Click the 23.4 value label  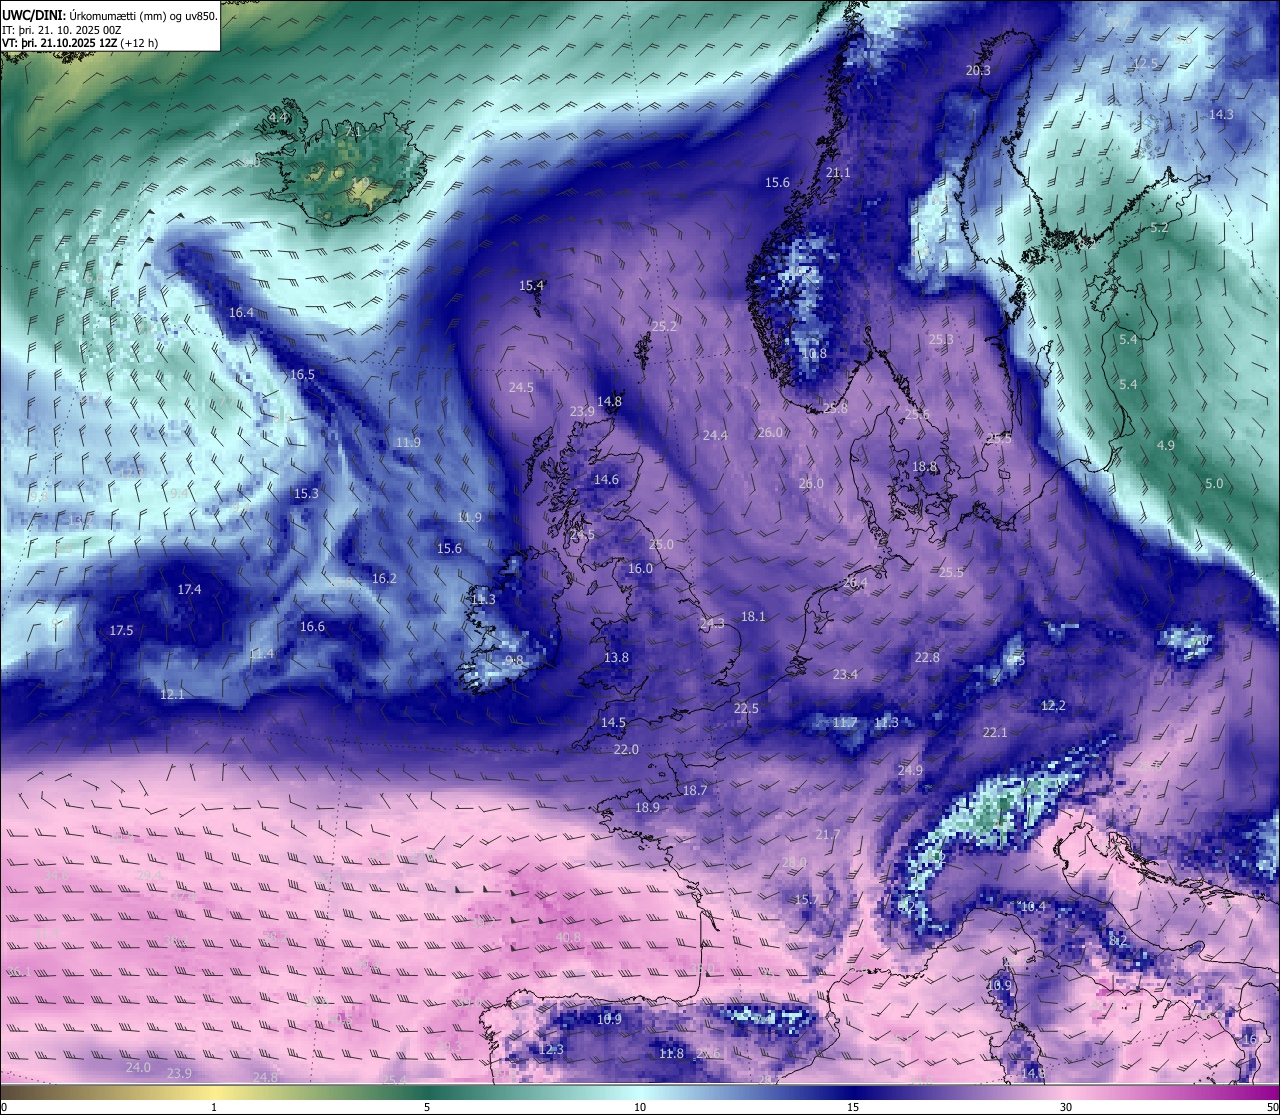point(845,675)
